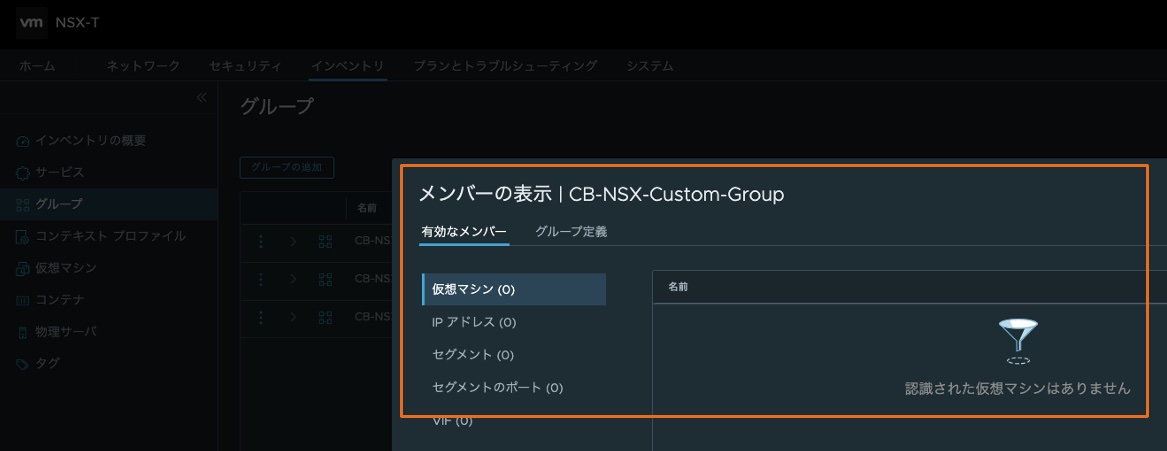Click the インベントリの概要 sidebar icon

pyautogui.click(x=22, y=141)
